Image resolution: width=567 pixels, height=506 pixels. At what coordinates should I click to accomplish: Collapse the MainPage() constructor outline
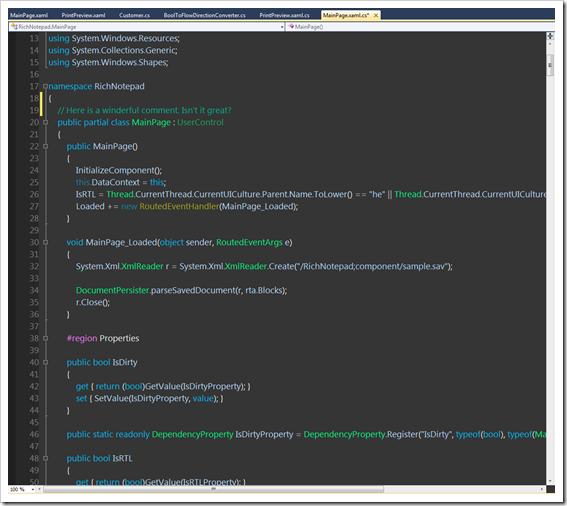45,146
